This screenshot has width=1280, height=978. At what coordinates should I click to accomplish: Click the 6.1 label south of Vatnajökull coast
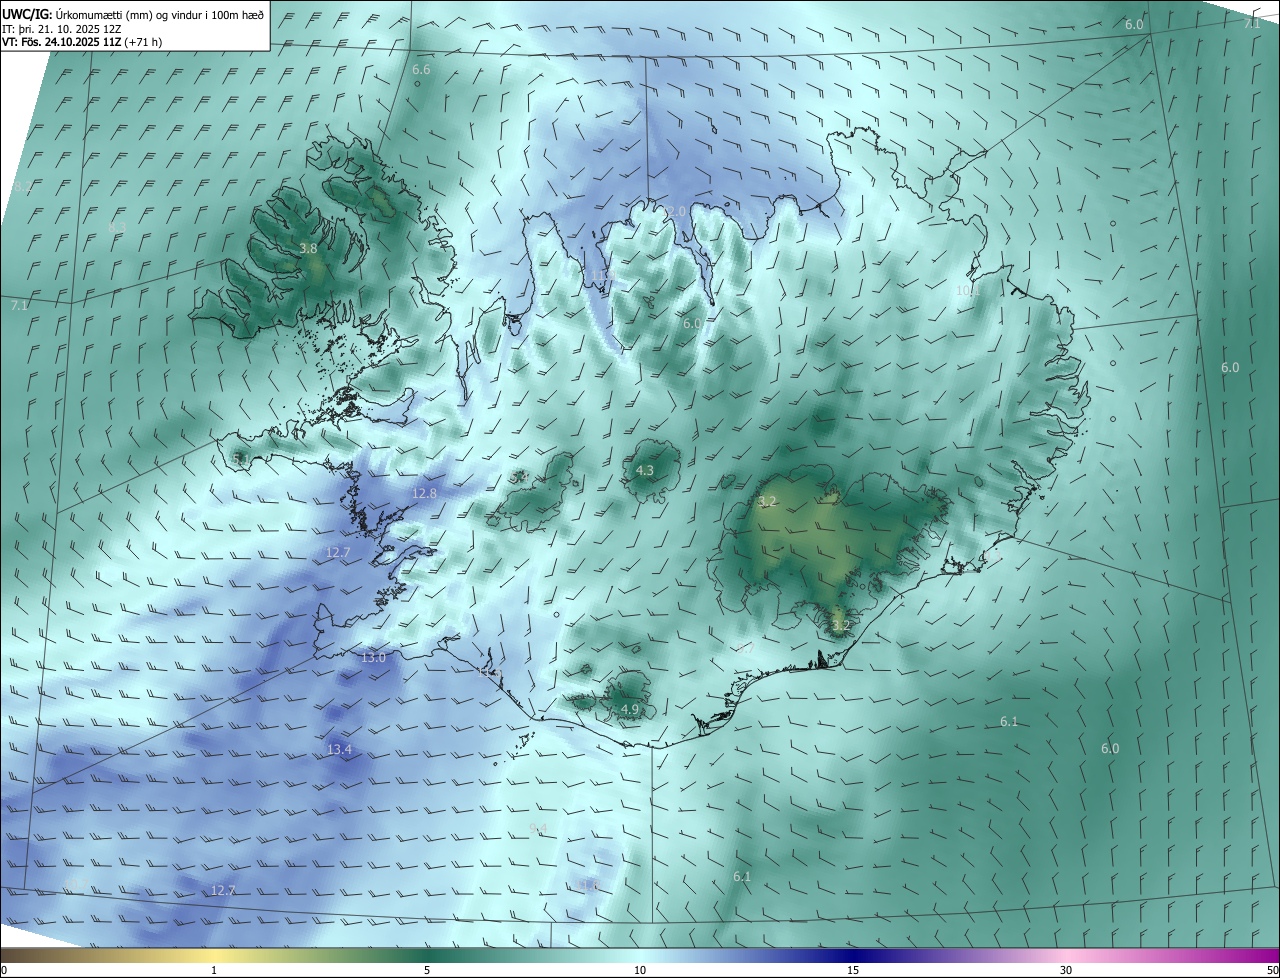coord(1009,721)
